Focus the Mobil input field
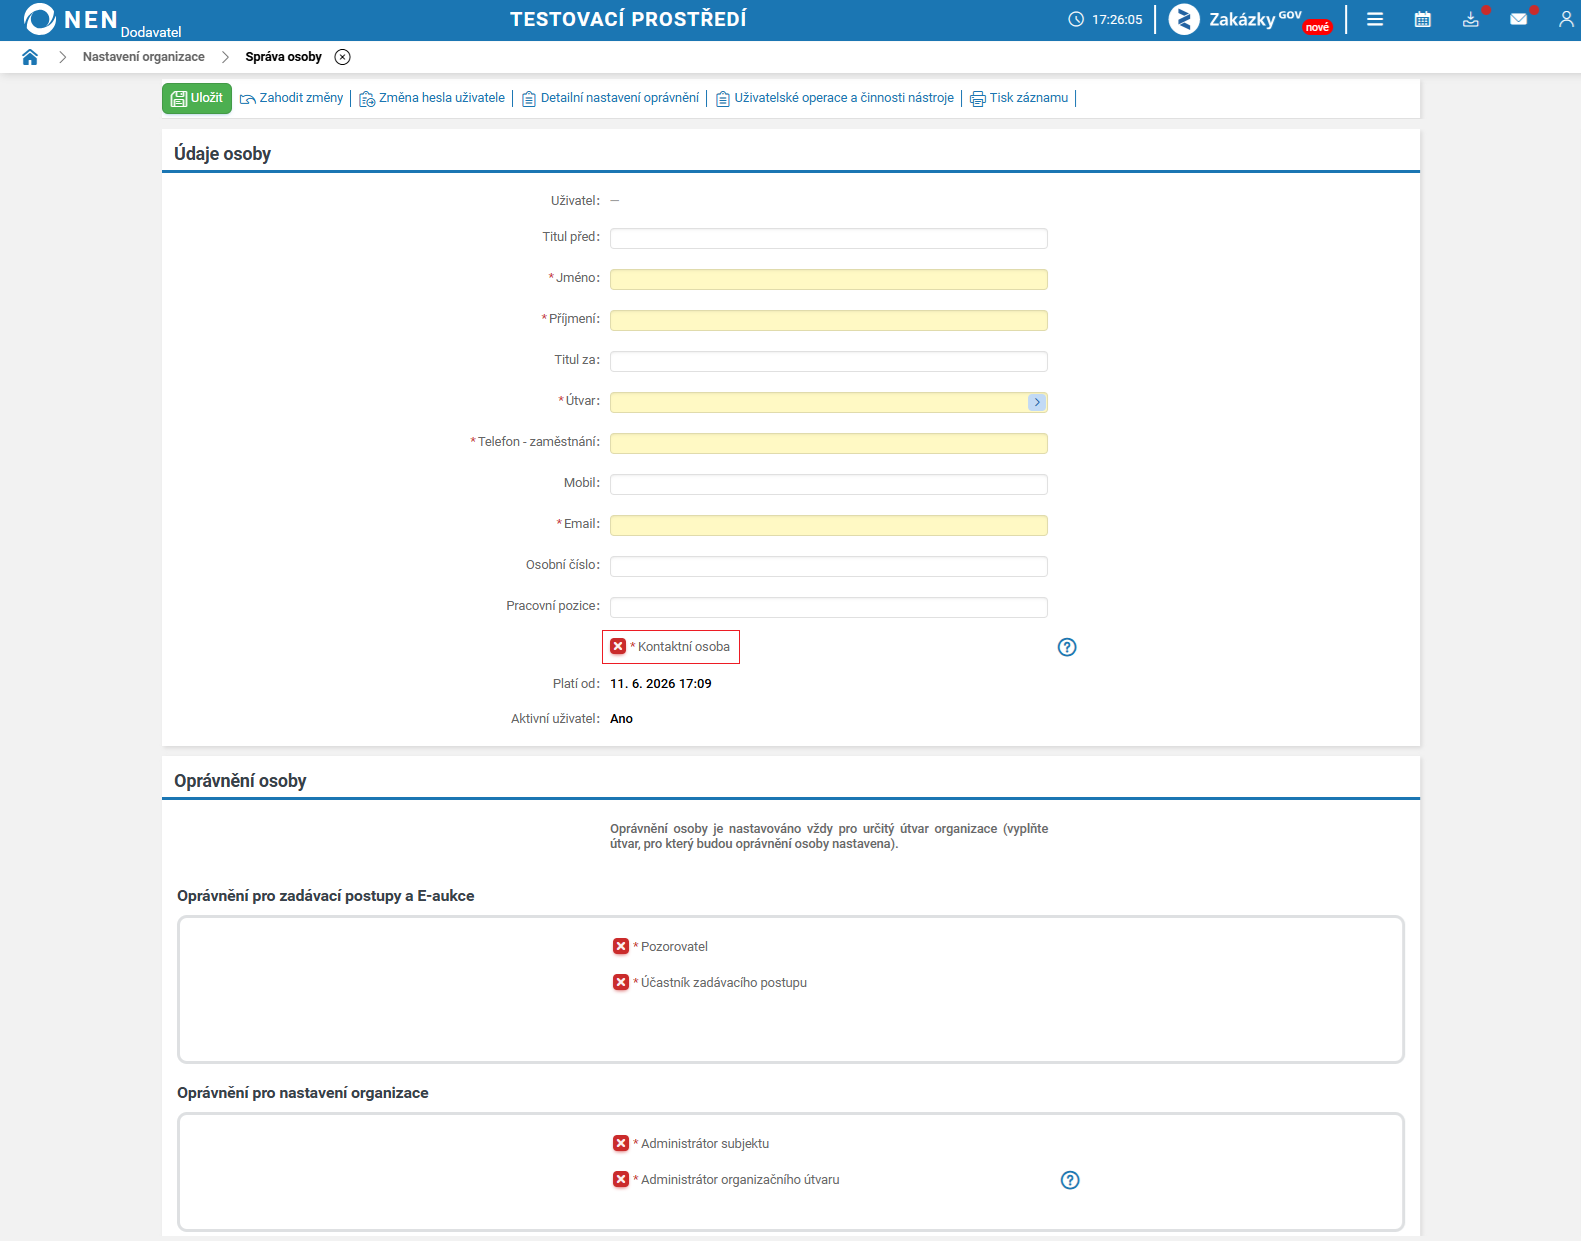Screen dimensions: 1581x1241 point(829,484)
